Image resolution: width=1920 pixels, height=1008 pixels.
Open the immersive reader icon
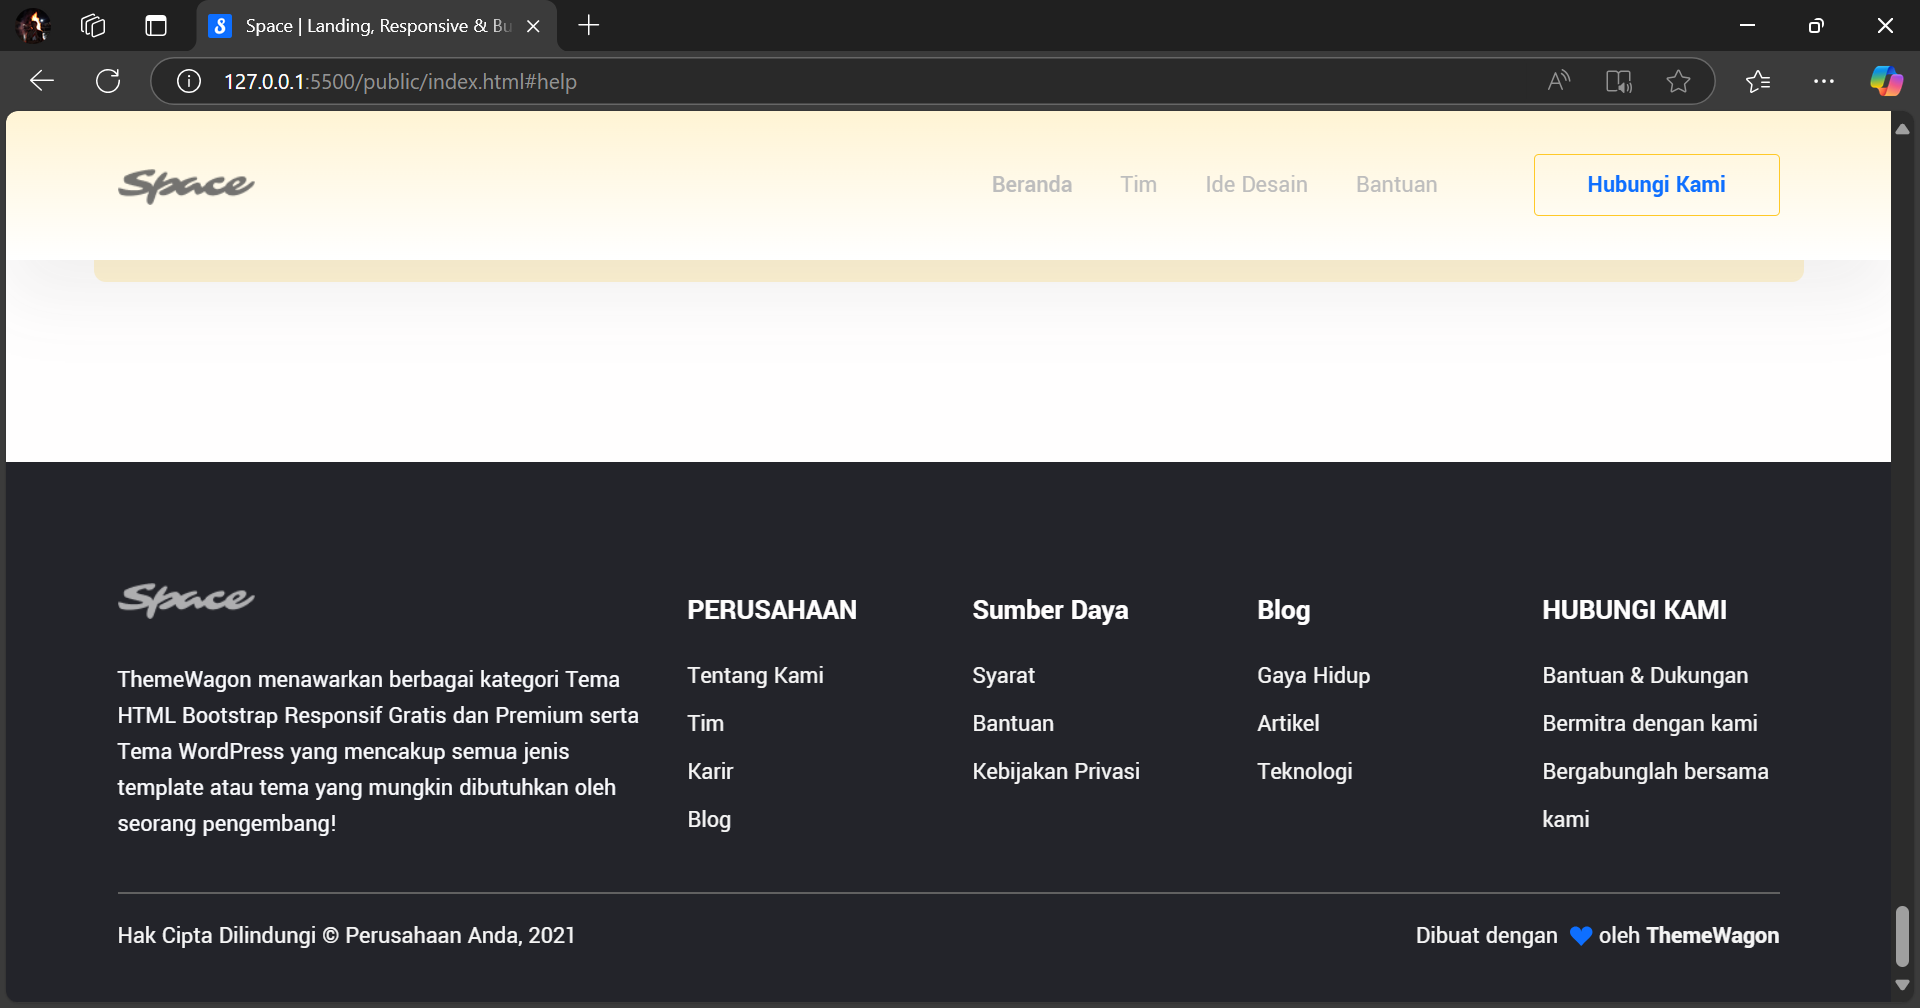[1618, 81]
